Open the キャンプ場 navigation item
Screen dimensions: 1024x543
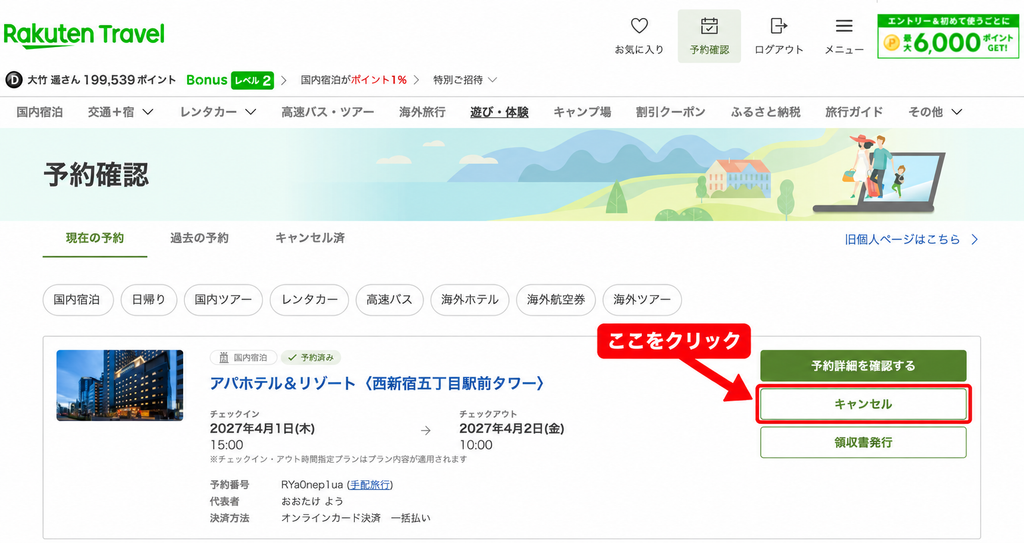pyautogui.click(x=582, y=112)
